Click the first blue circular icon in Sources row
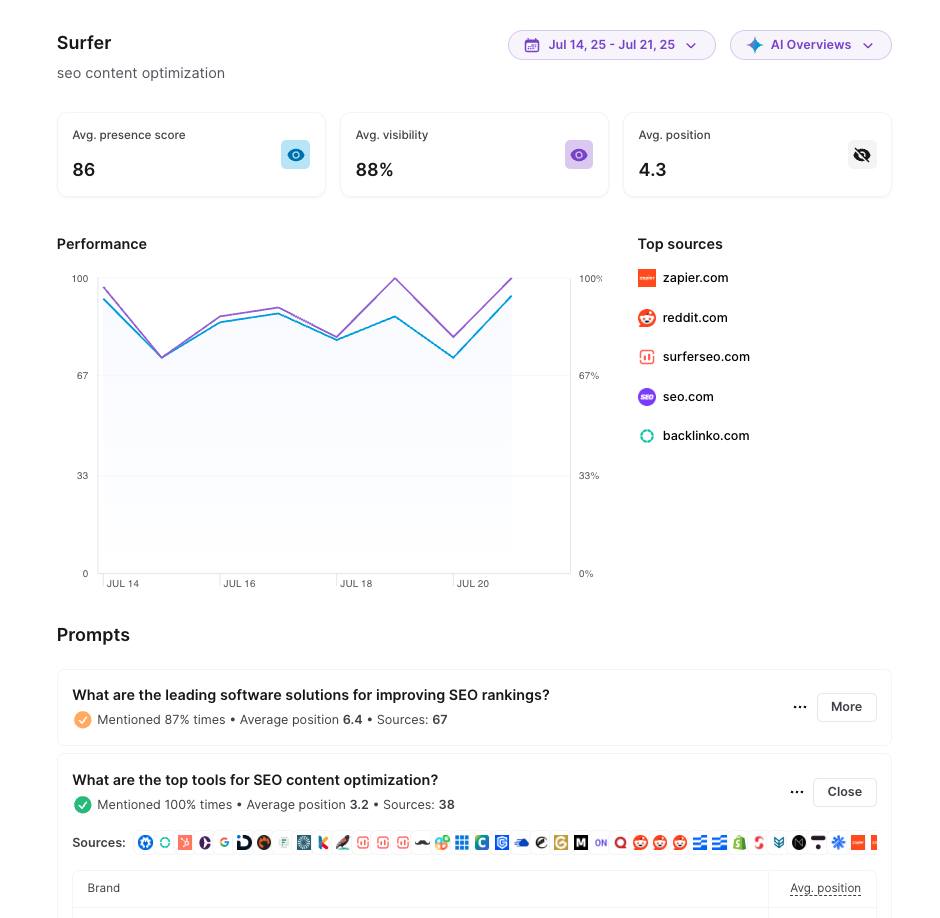This screenshot has width=940, height=918. (x=145, y=842)
